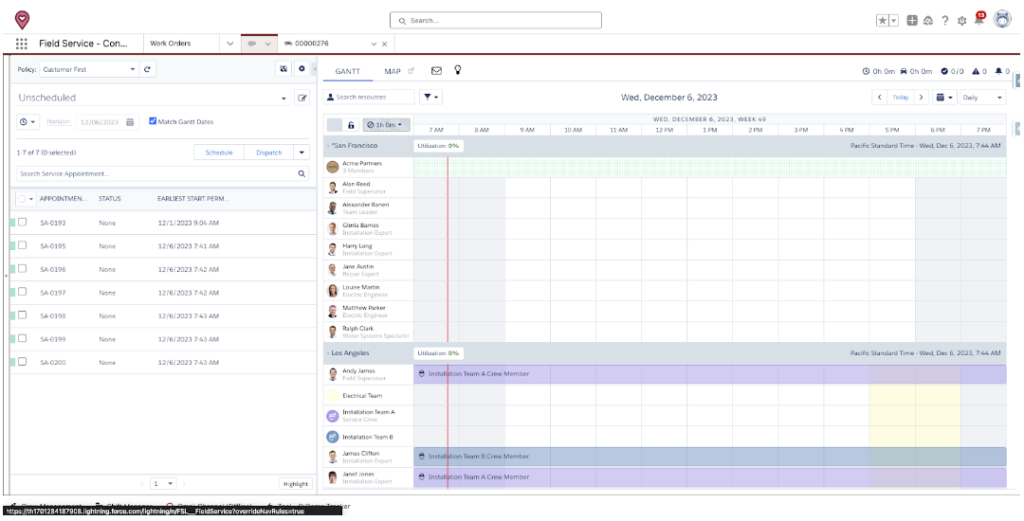Collapse the San Francisco territory
The width and height of the screenshot is (1024, 521).
(x=328, y=146)
